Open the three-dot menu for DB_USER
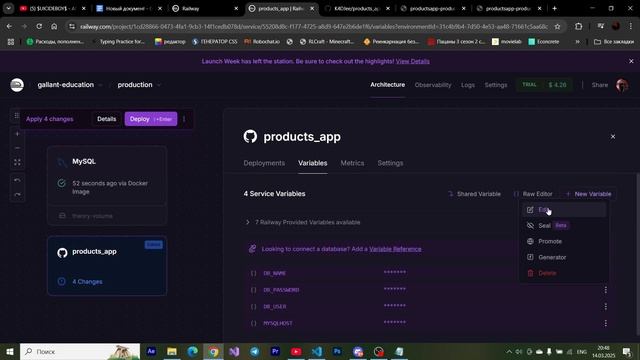Viewport: 640px width, 360px height. [606, 307]
